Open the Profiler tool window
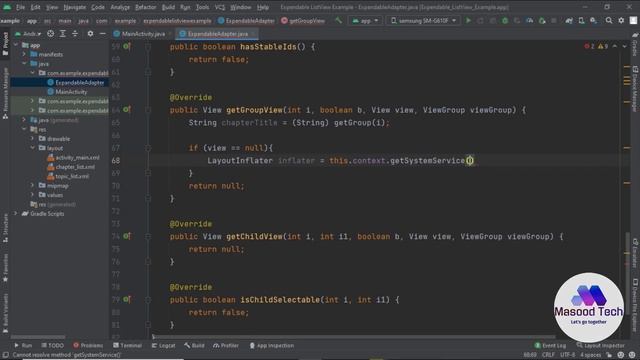Image resolution: width=640 pixels, height=360 pixels. coord(226,345)
